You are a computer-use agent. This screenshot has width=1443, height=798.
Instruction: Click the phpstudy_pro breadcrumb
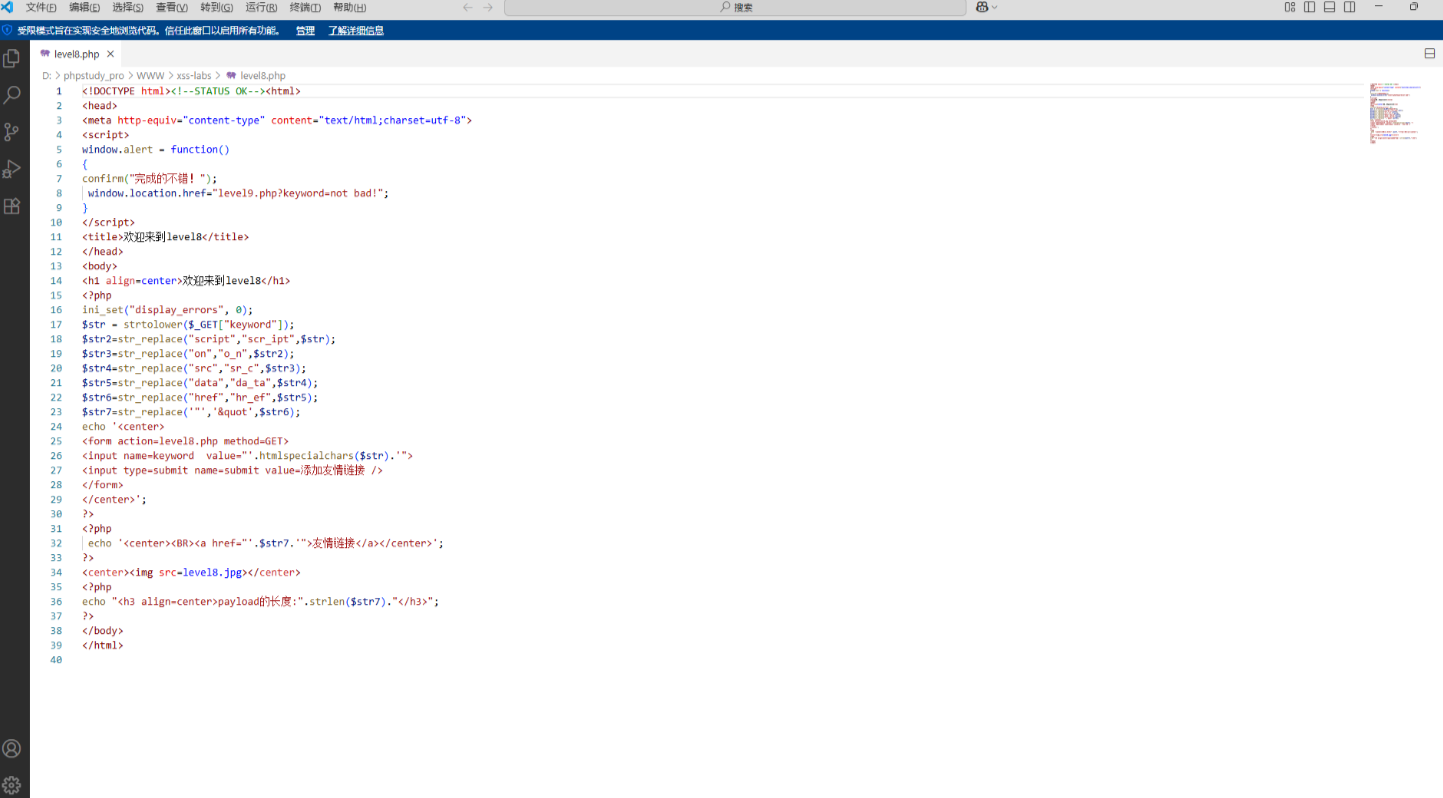pos(94,75)
